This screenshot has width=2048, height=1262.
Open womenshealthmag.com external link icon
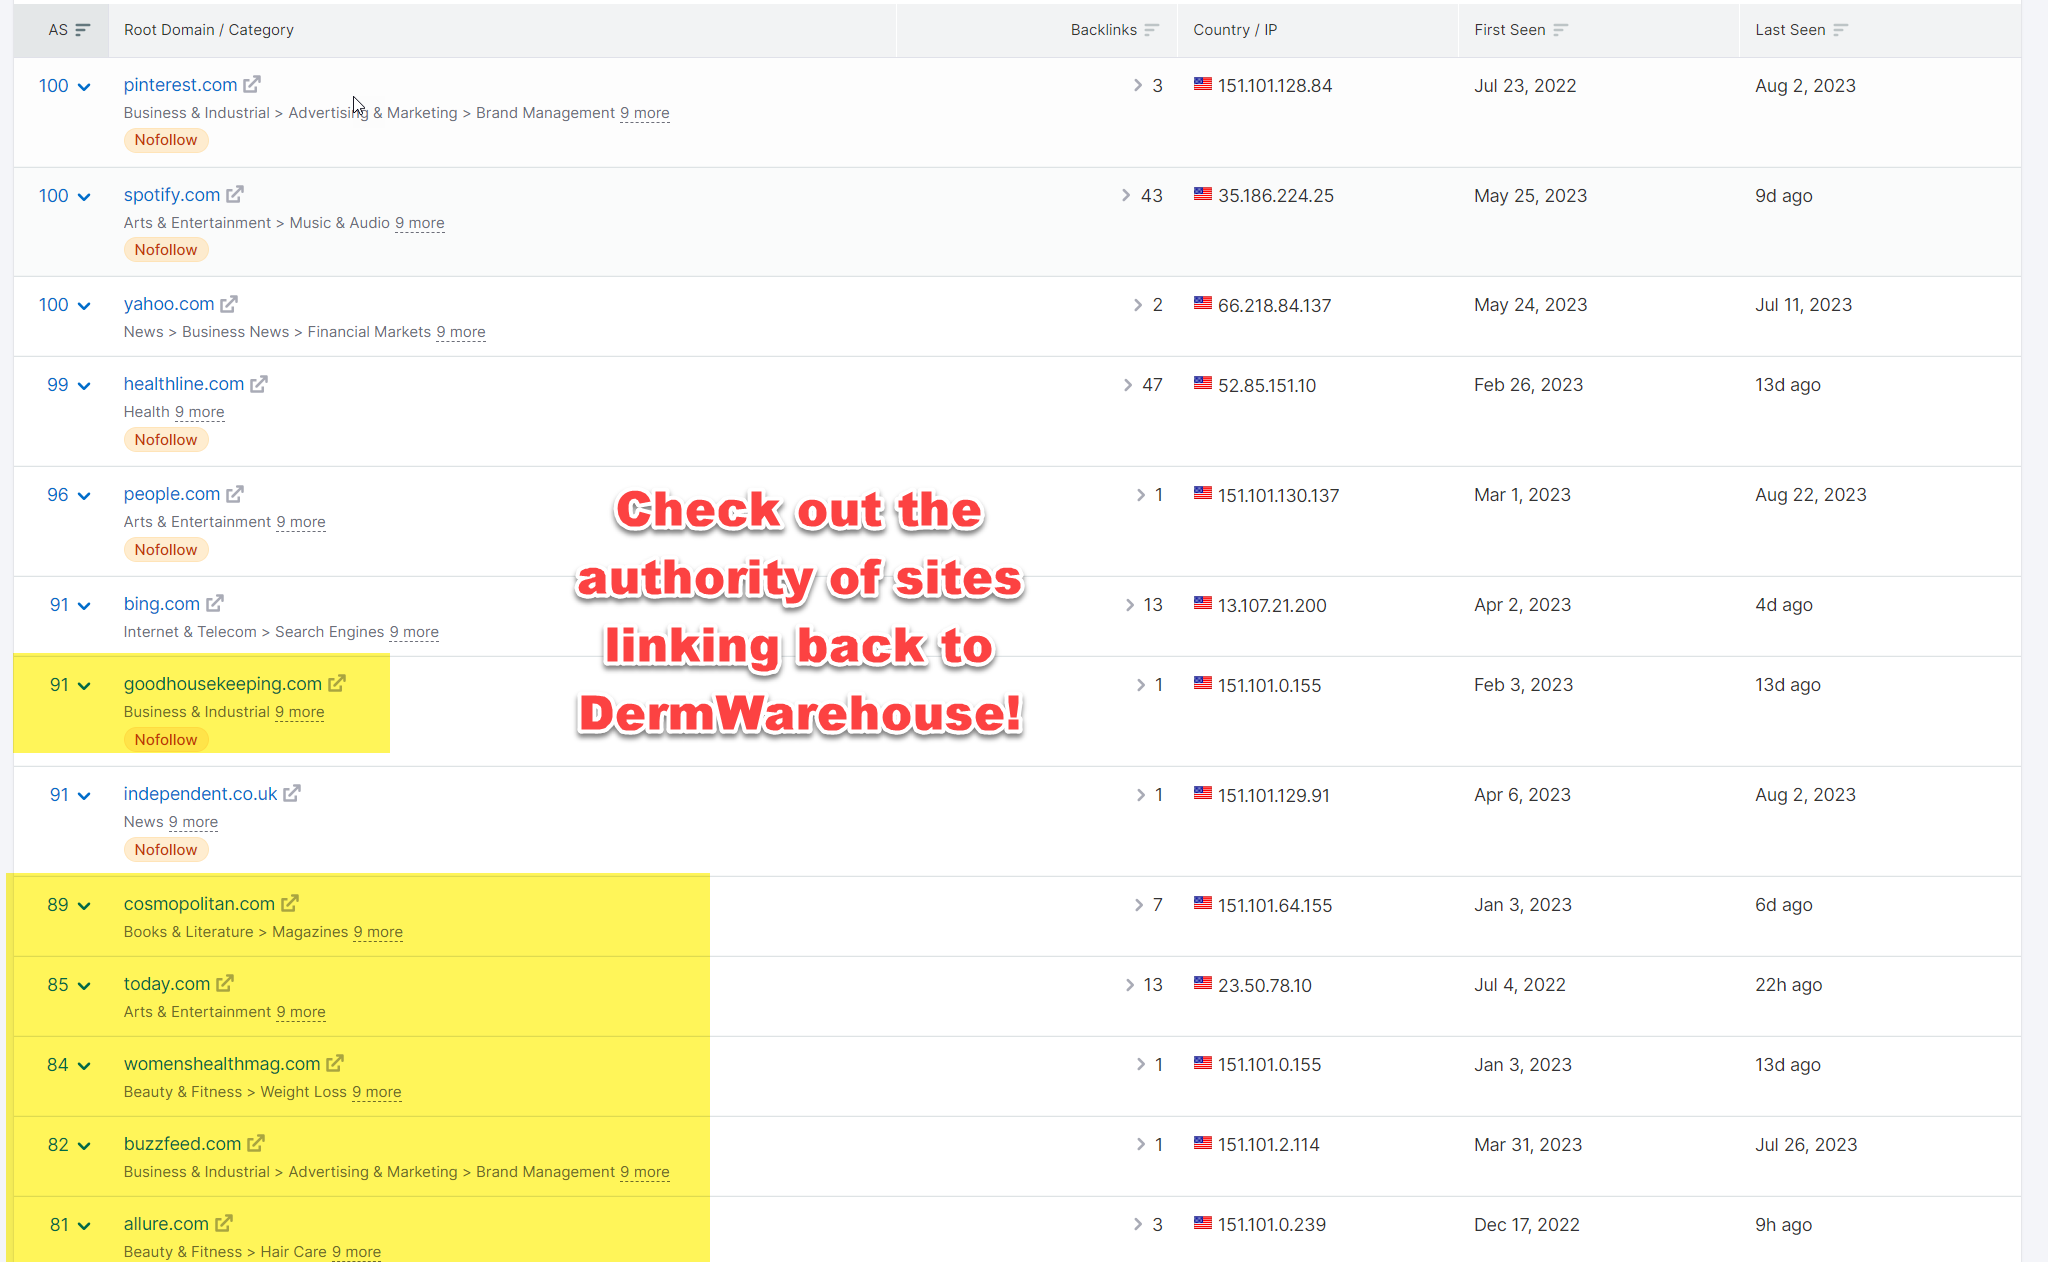tap(335, 1064)
